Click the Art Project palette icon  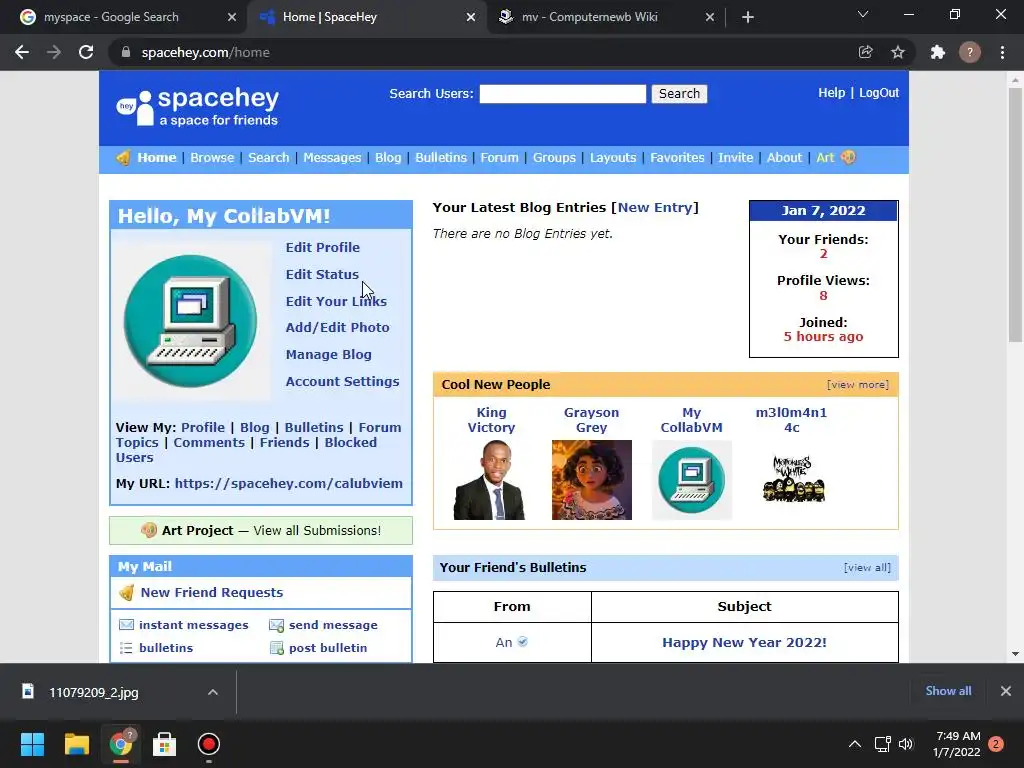(149, 530)
